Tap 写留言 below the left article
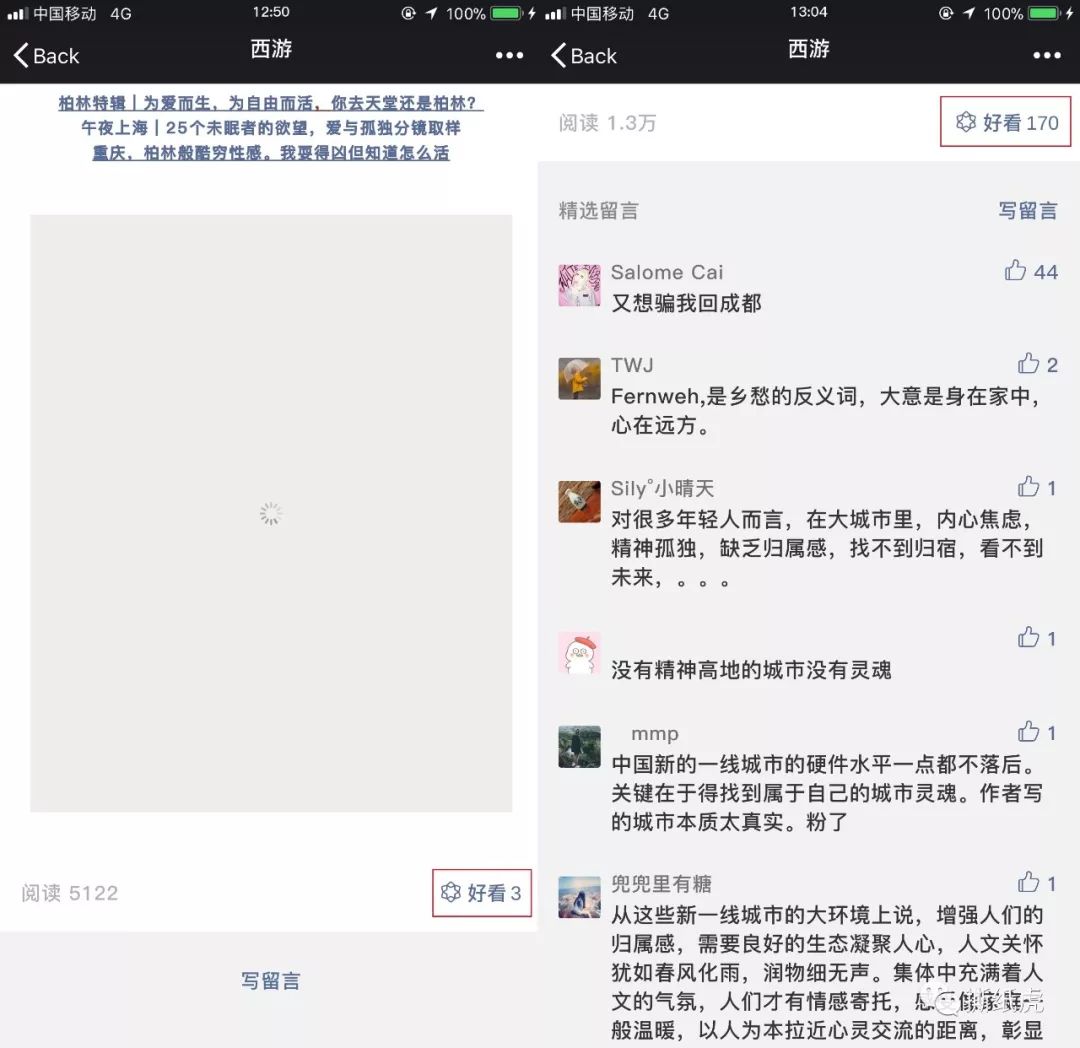Viewport: 1080px width, 1048px height. click(x=270, y=981)
